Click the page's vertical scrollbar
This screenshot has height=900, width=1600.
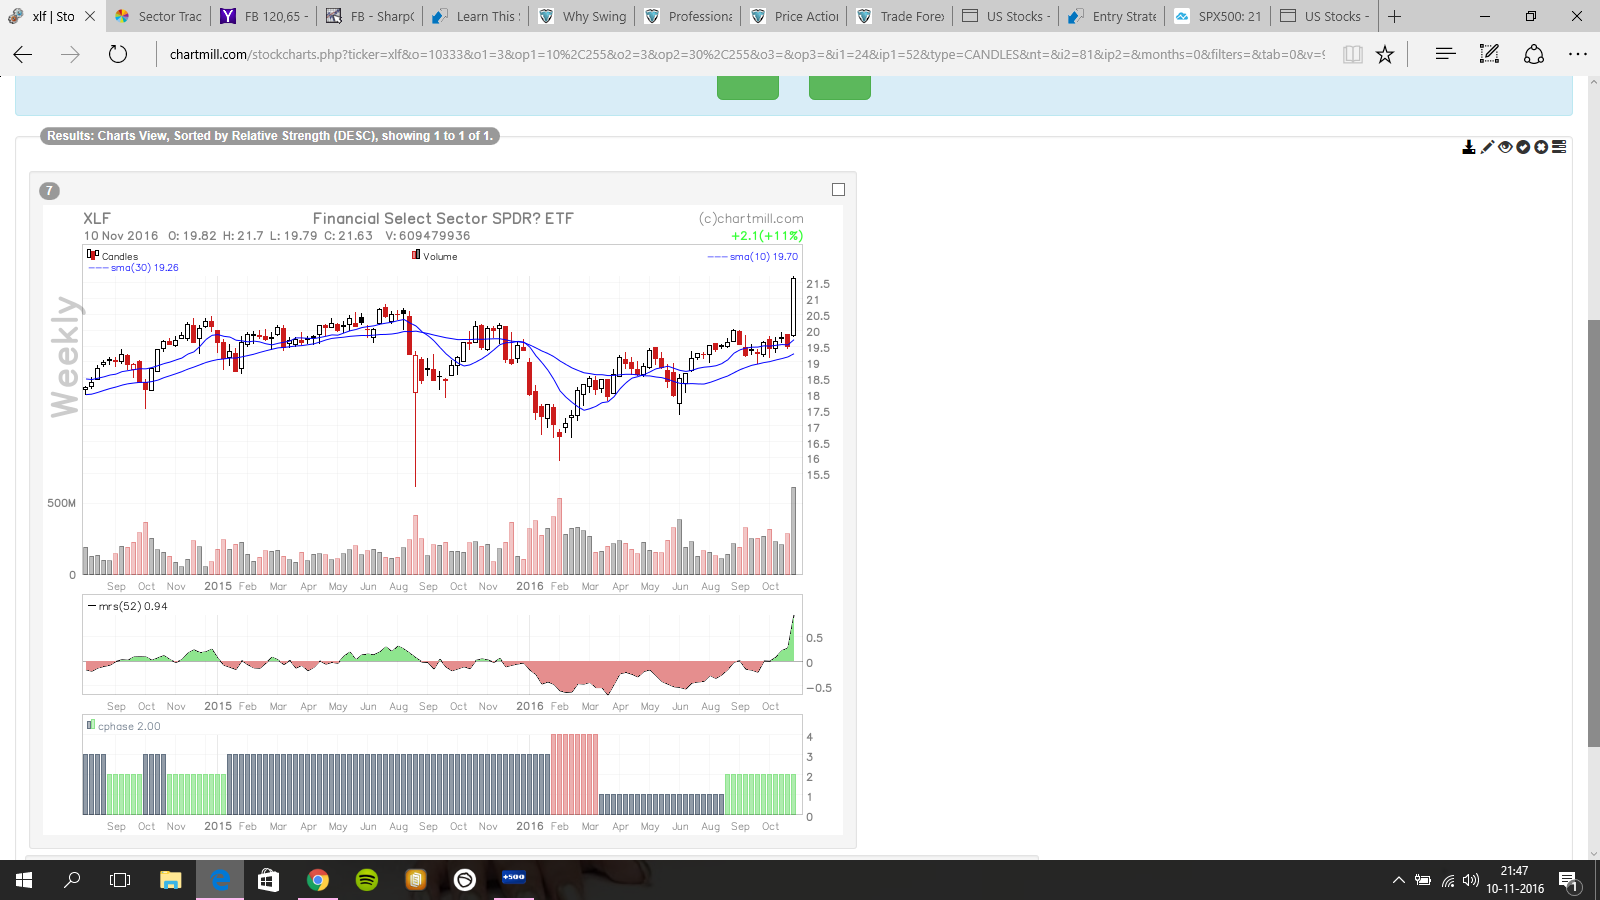click(1593, 532)
